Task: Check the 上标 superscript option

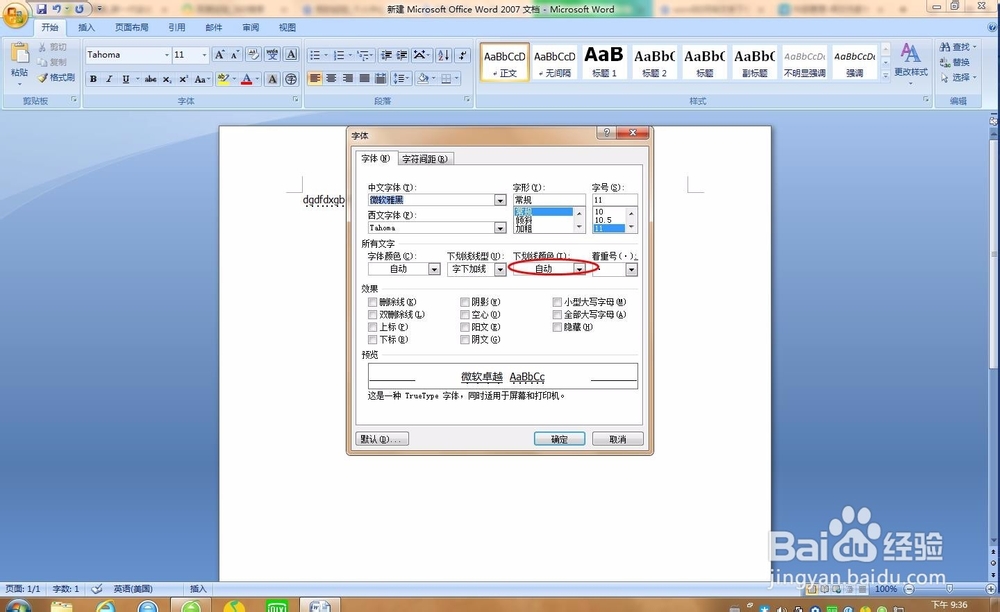Action: tap(372, 327)
